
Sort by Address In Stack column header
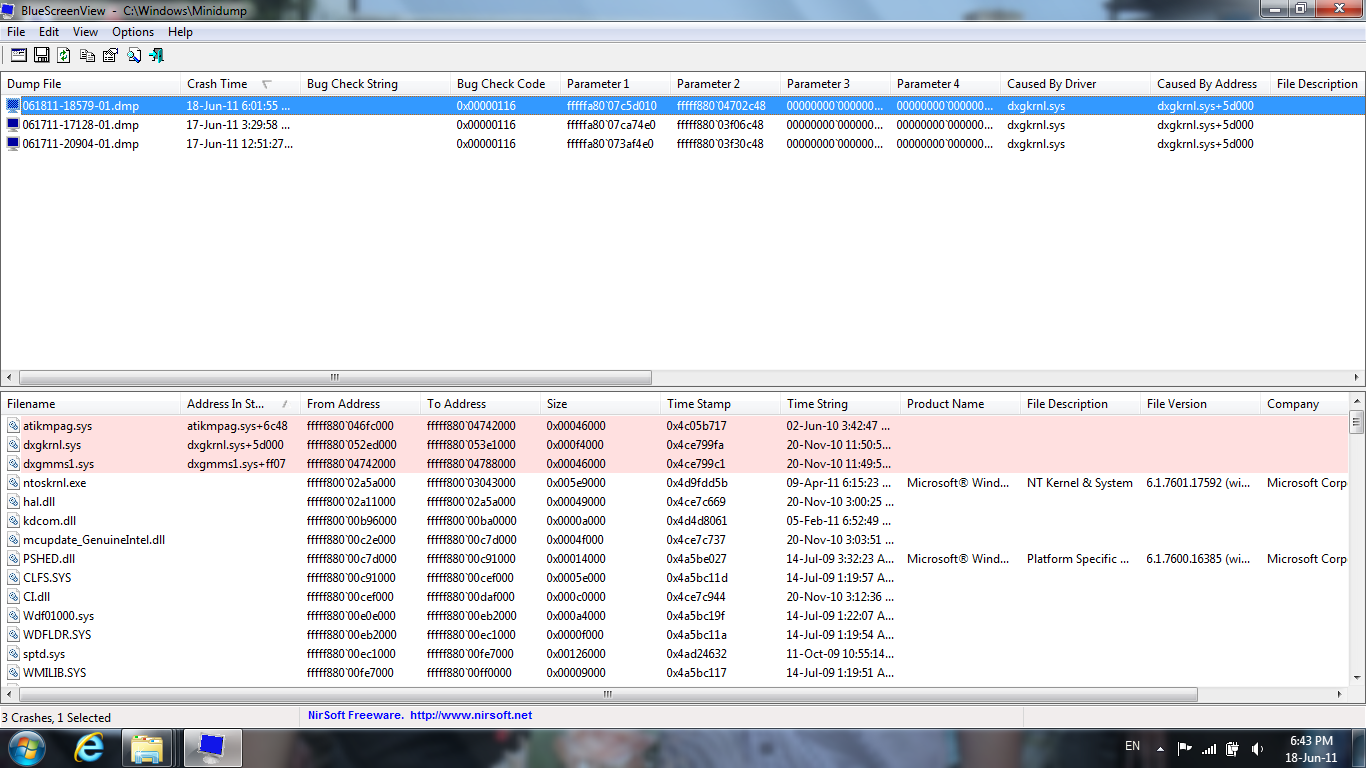[x=241, y=404]
